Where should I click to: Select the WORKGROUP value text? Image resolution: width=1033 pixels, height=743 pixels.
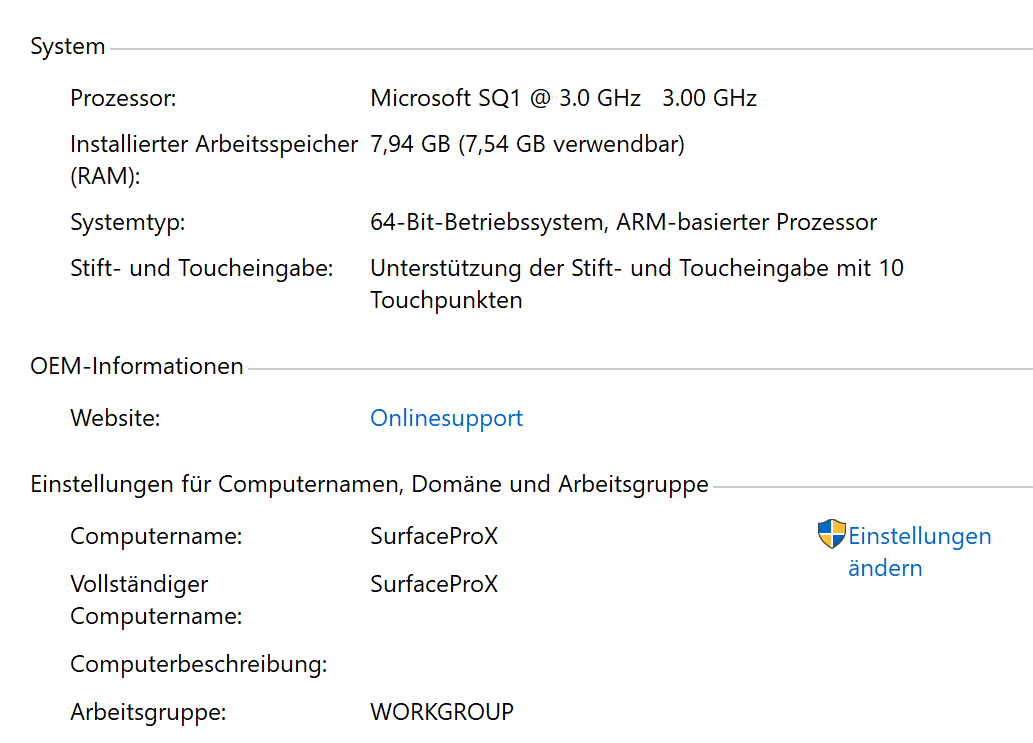pos(442,712)
